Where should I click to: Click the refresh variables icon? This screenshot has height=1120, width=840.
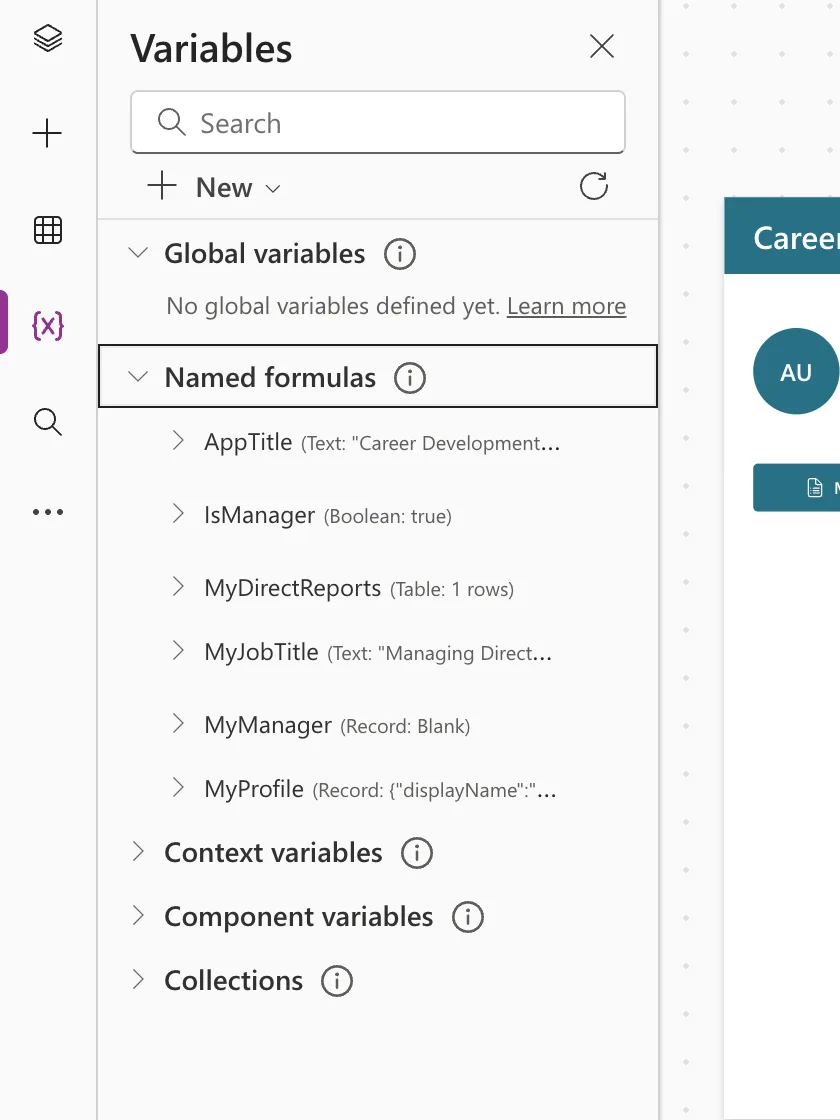(x=594, y=186)
